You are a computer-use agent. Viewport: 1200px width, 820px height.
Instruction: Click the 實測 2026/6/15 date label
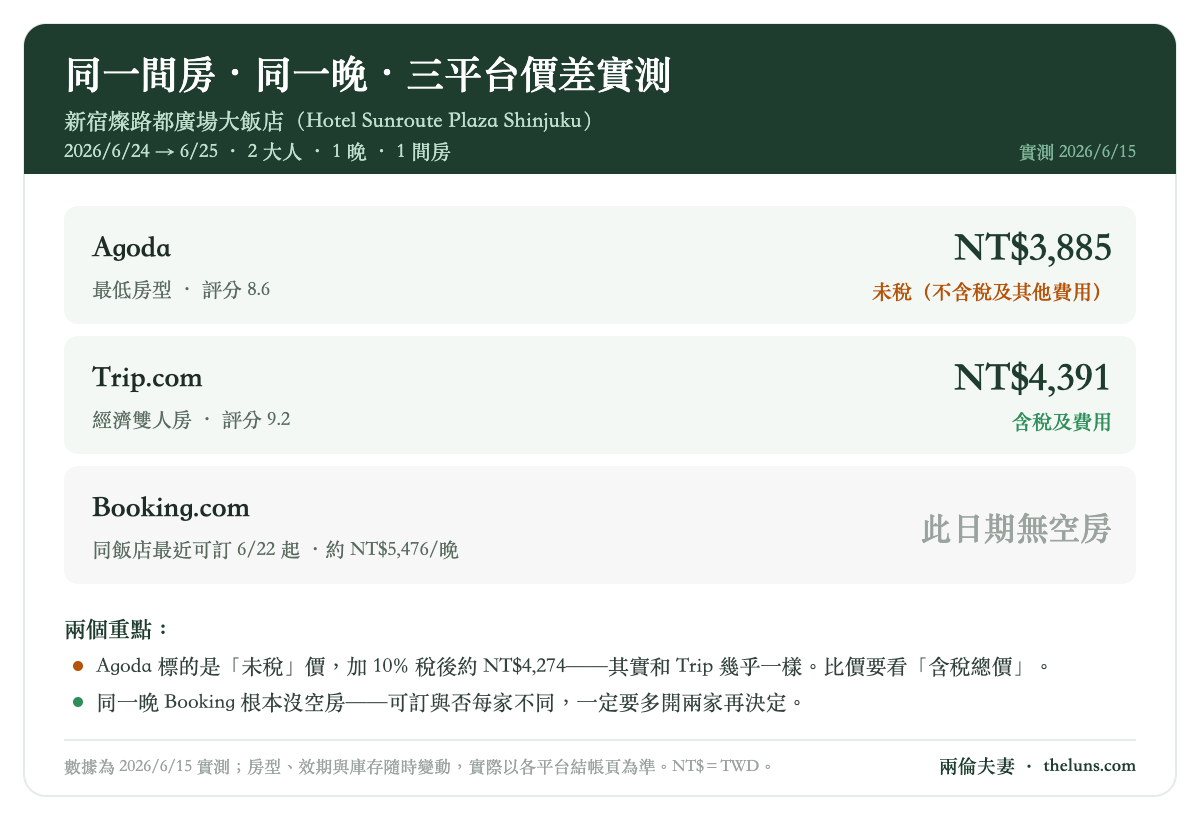(x=1077, y=153)
